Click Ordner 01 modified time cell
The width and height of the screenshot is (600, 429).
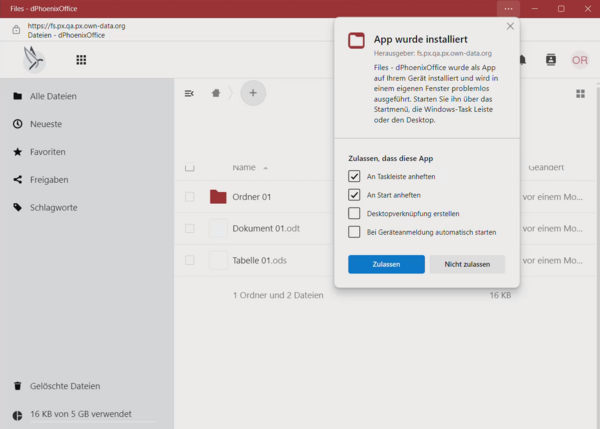553,197
